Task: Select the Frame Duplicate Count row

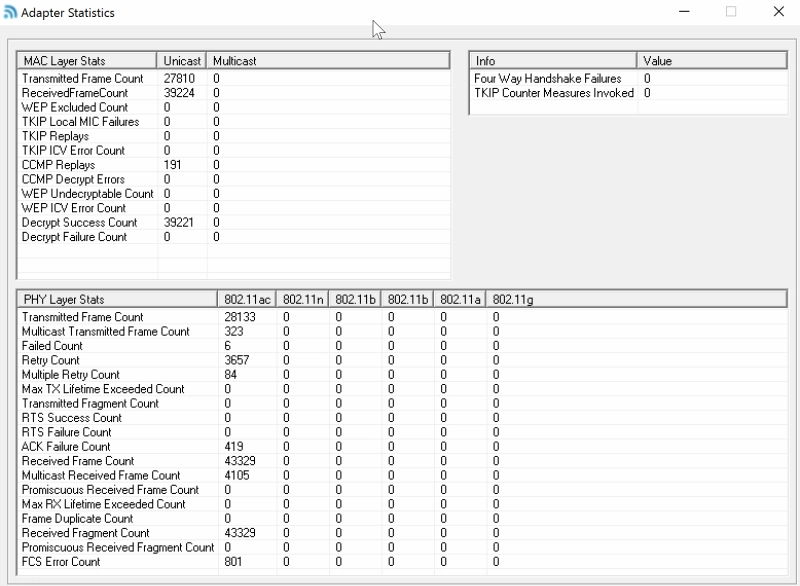Action: pos(402,519)
